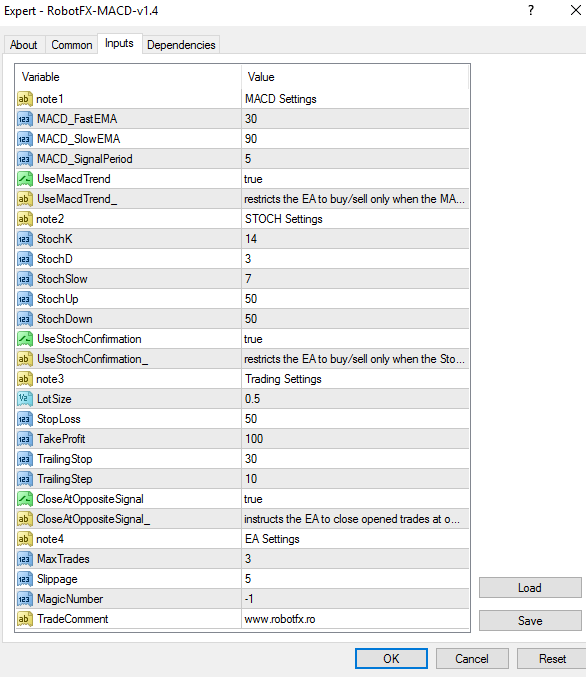Select the MACD_FastEMA value 30
586x677 pixels.
(x=355, y=119)
